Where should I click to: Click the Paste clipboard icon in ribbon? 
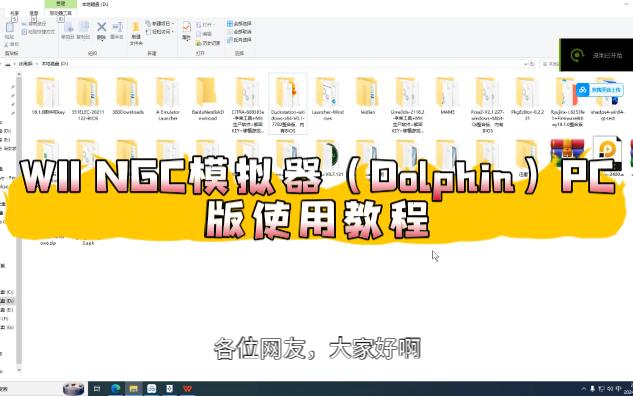pyautogui.click(x=9, y=30)
